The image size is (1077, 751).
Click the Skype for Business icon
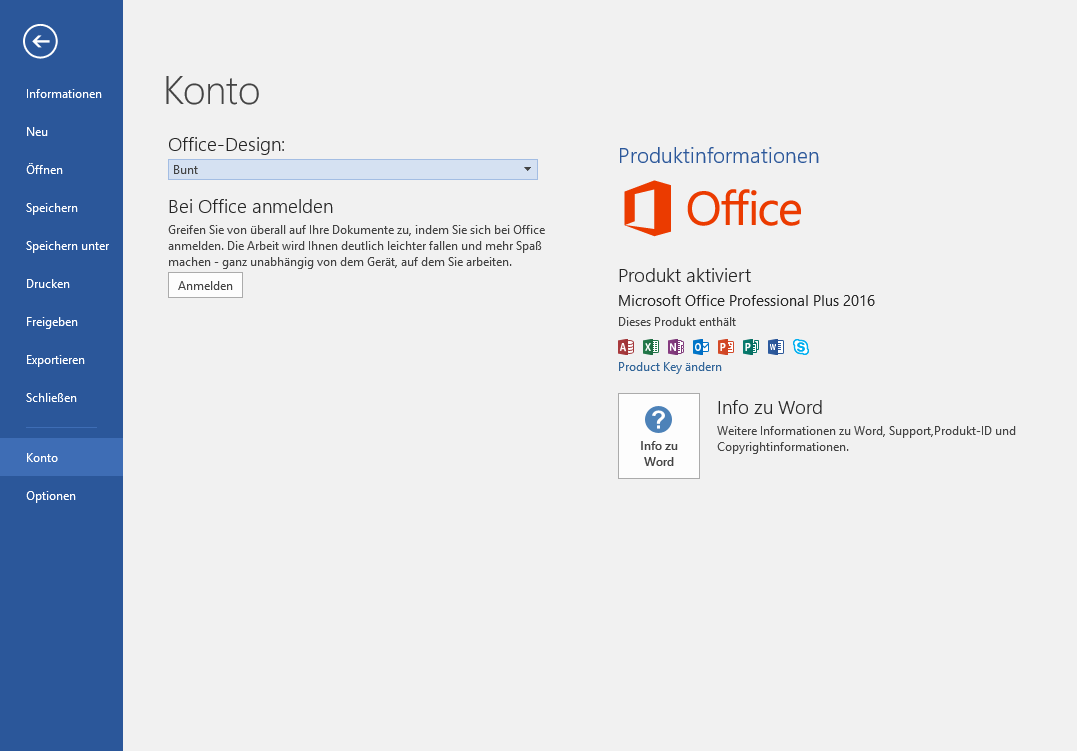click(x=801, y=347)
